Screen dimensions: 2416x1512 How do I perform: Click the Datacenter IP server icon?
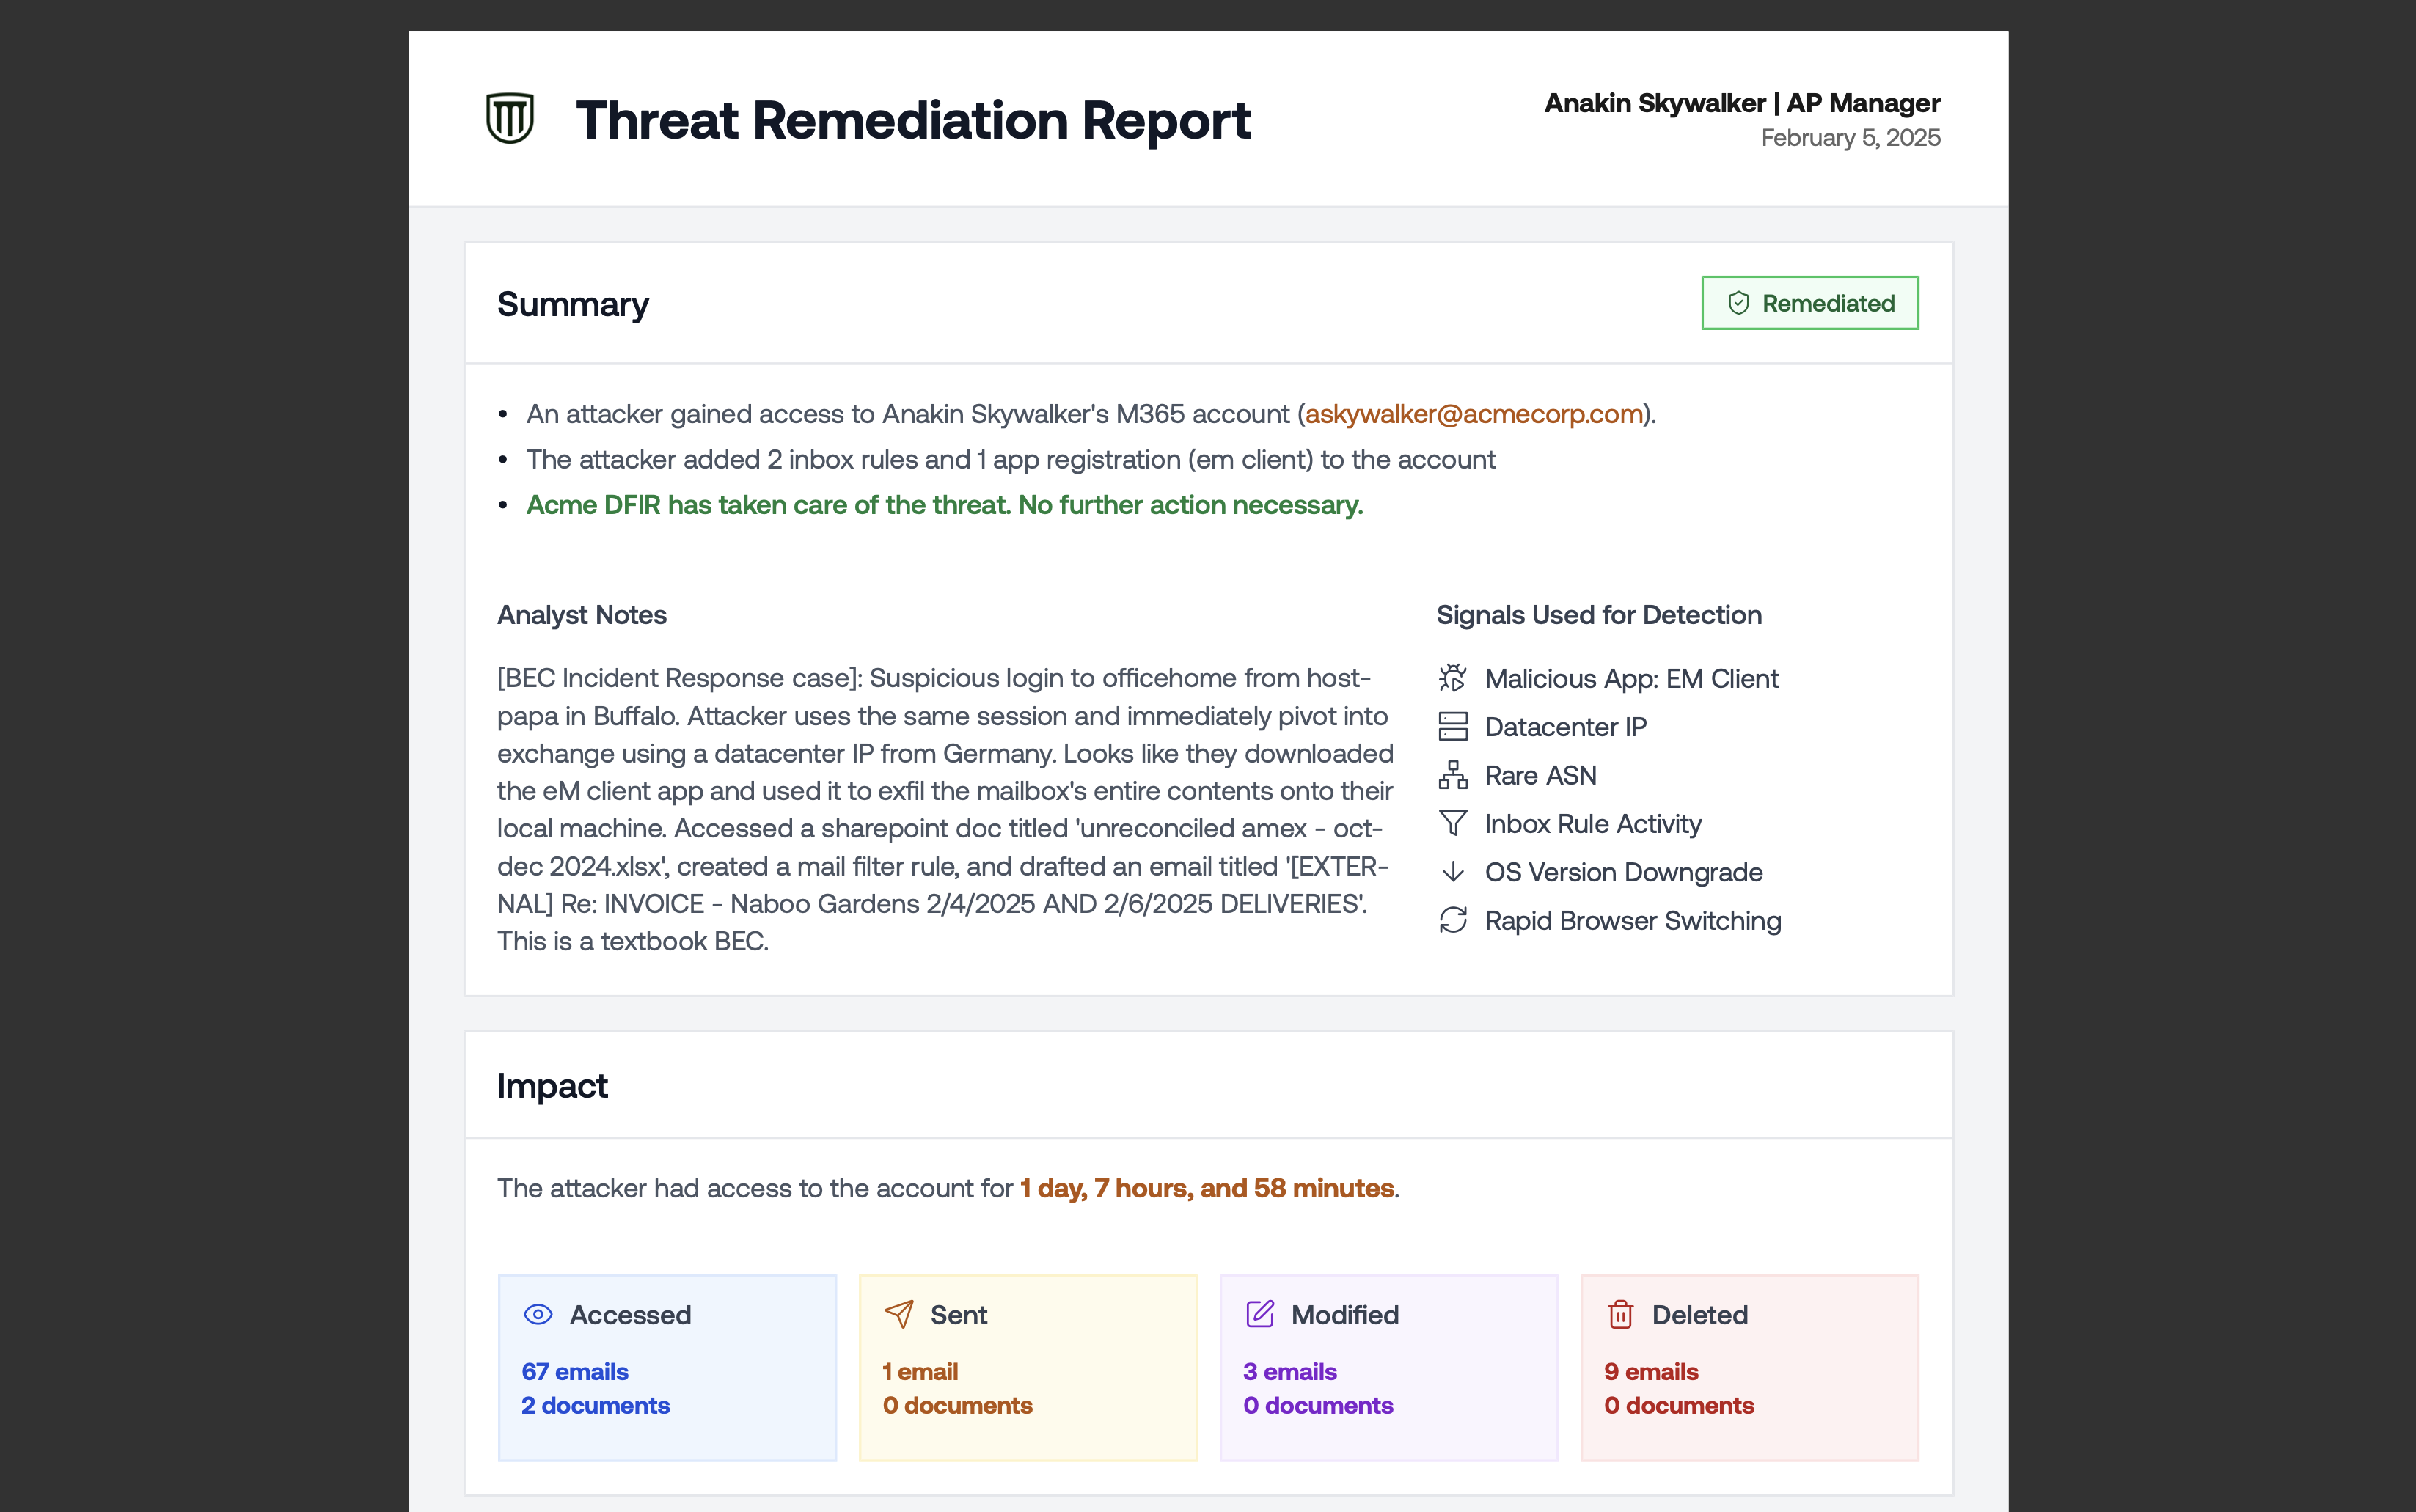[x=1452, y=727]
